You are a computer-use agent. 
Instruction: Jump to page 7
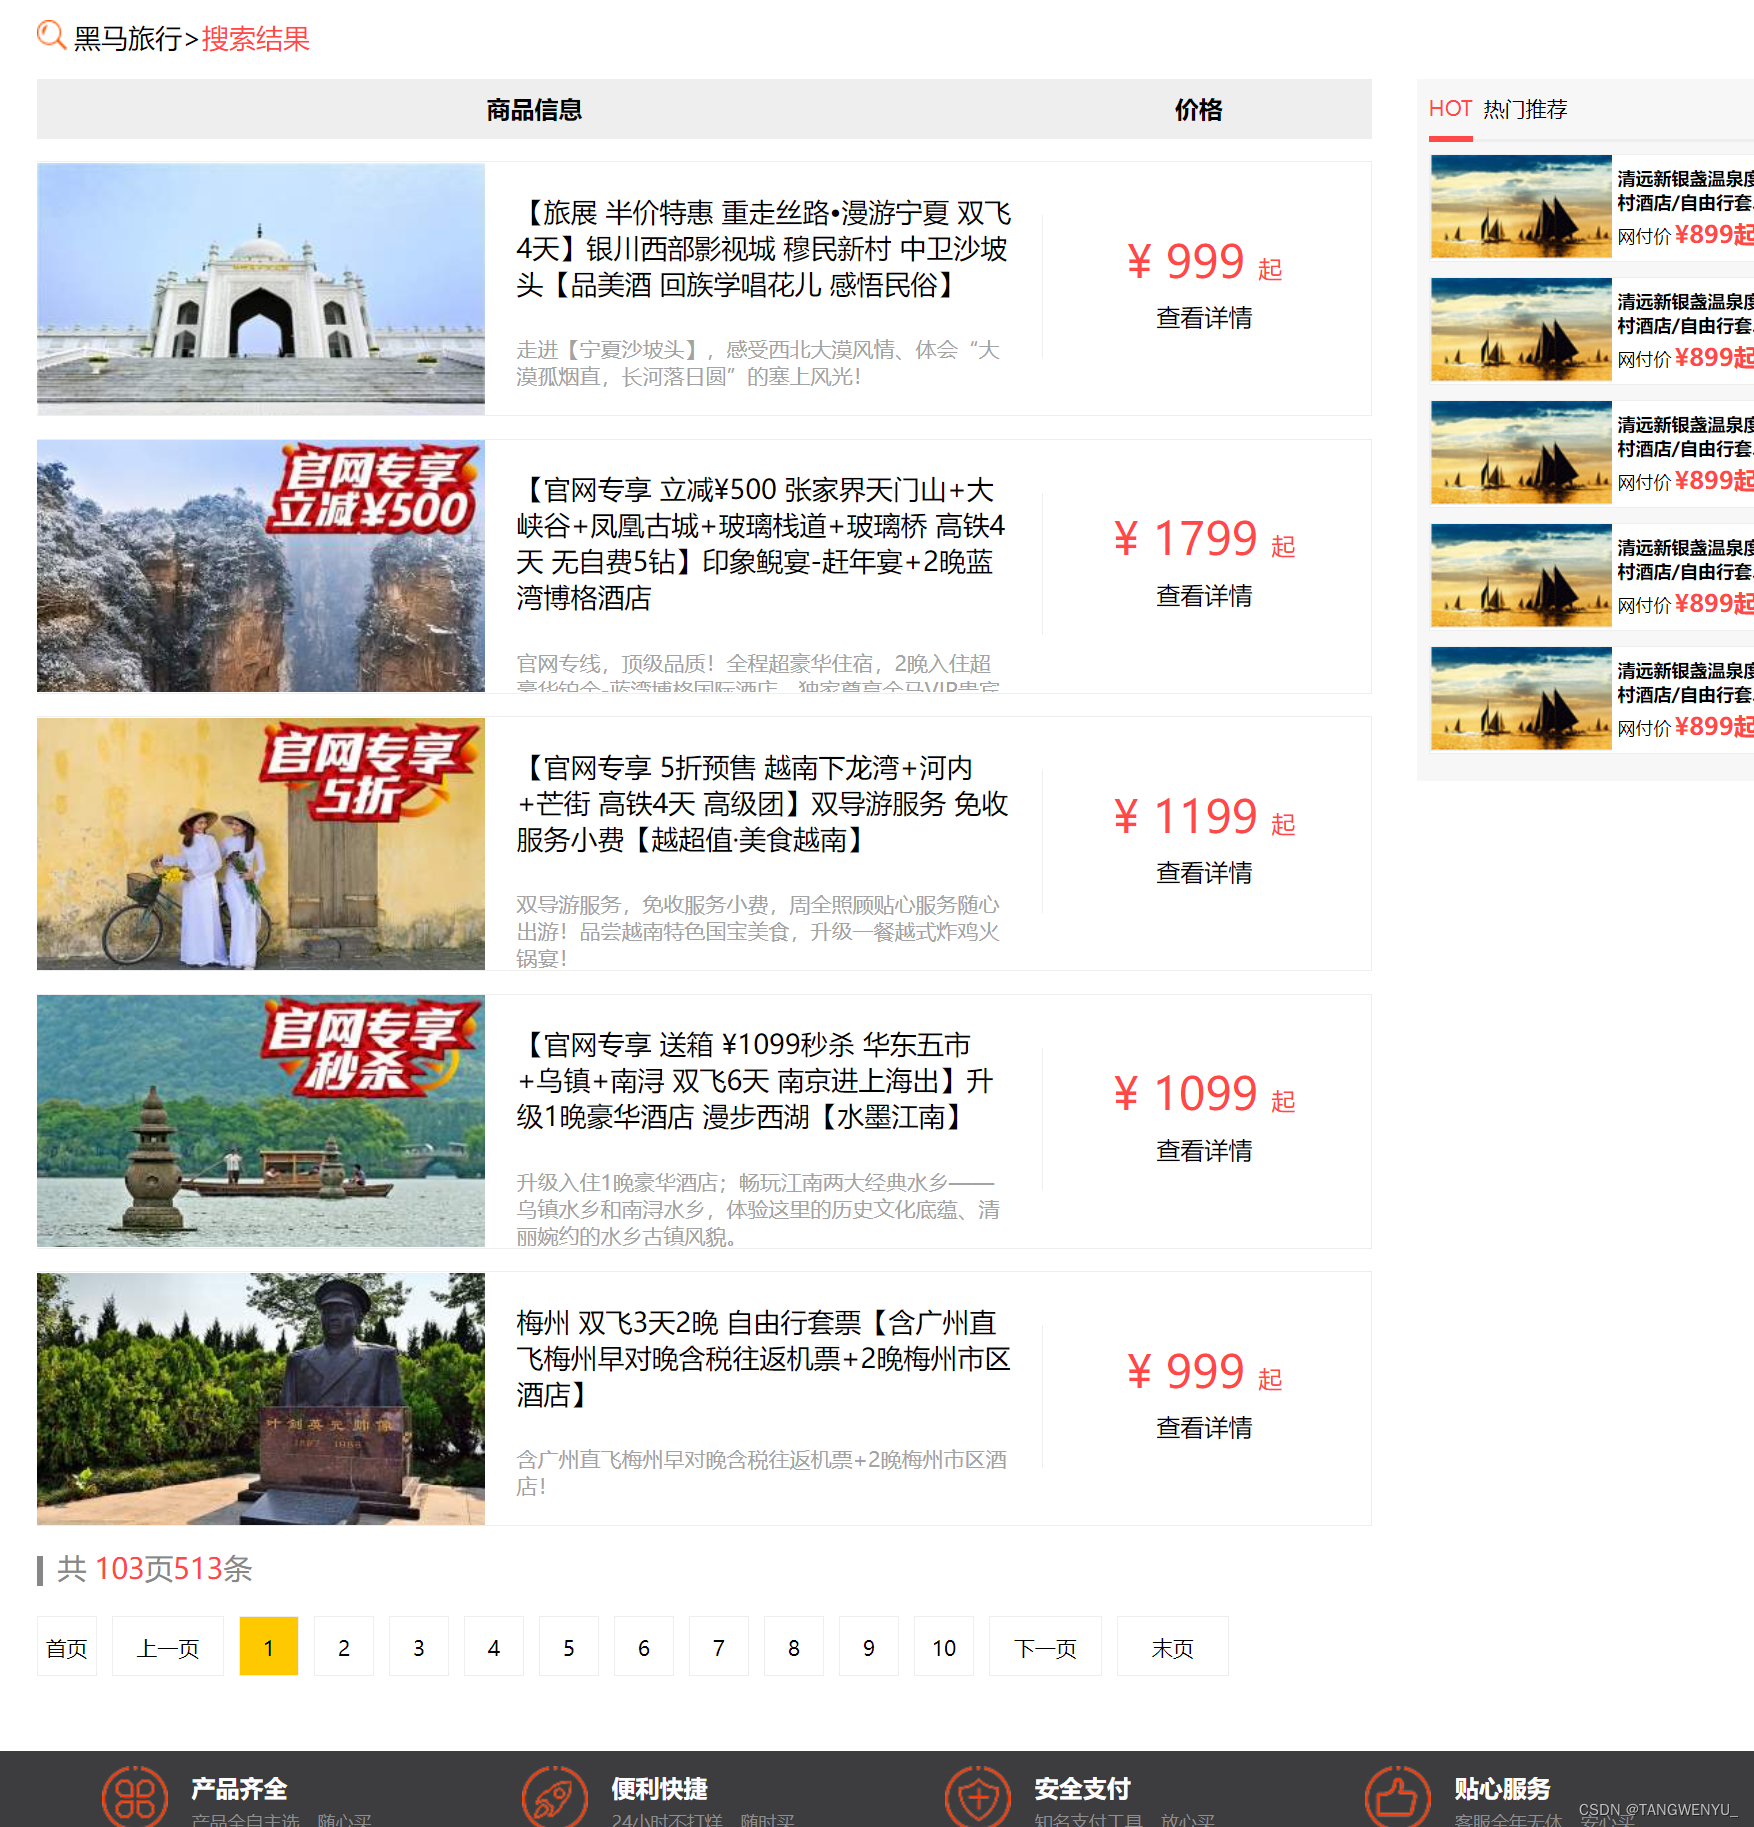coord(719,1647)
